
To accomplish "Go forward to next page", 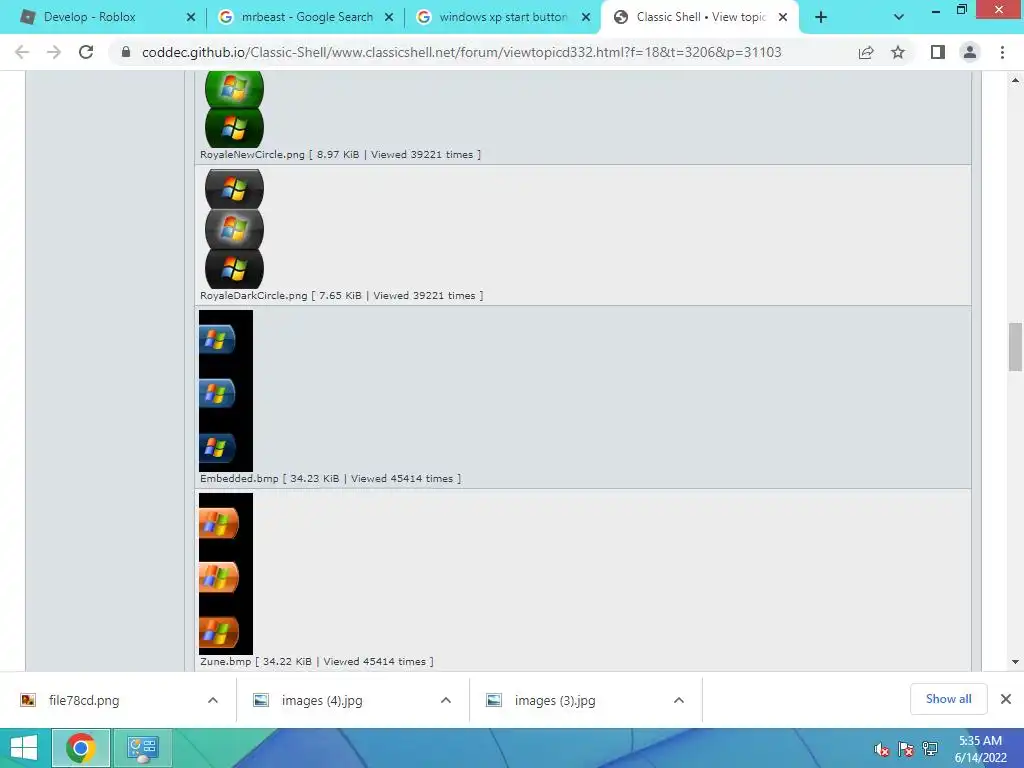I will (x=54, y=52).
